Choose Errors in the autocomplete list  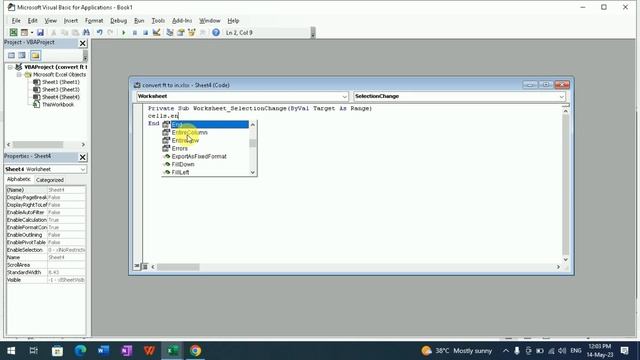coord(205,149)
